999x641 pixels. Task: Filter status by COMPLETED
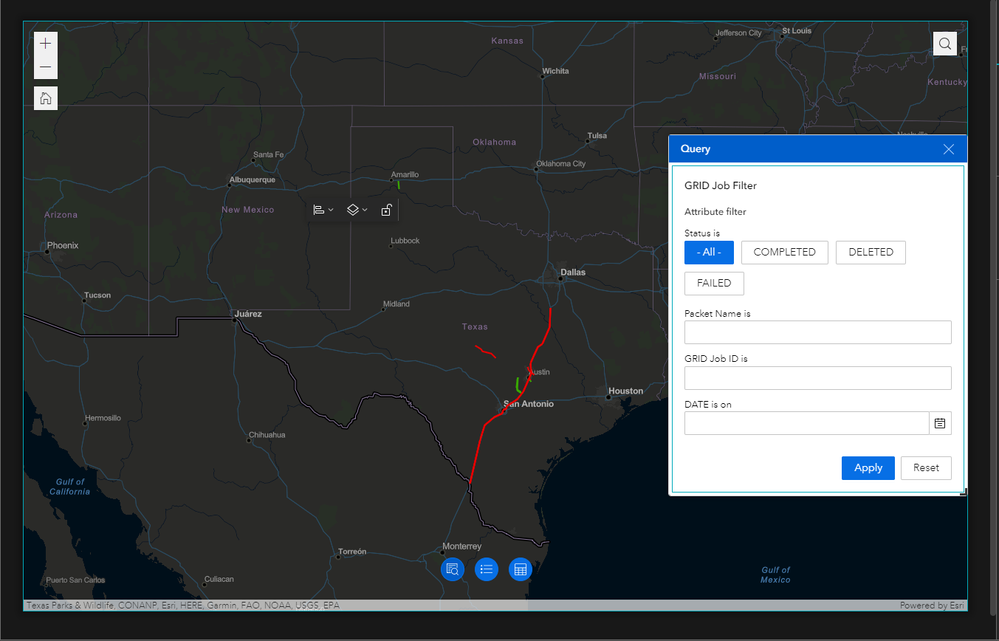pos(784,252)
